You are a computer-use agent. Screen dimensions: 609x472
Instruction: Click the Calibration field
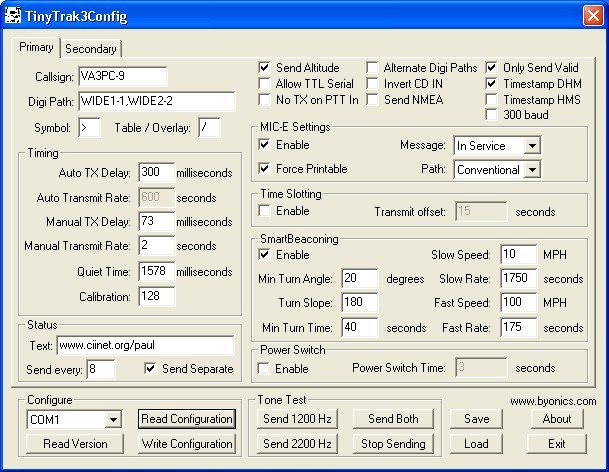[157, 296]
